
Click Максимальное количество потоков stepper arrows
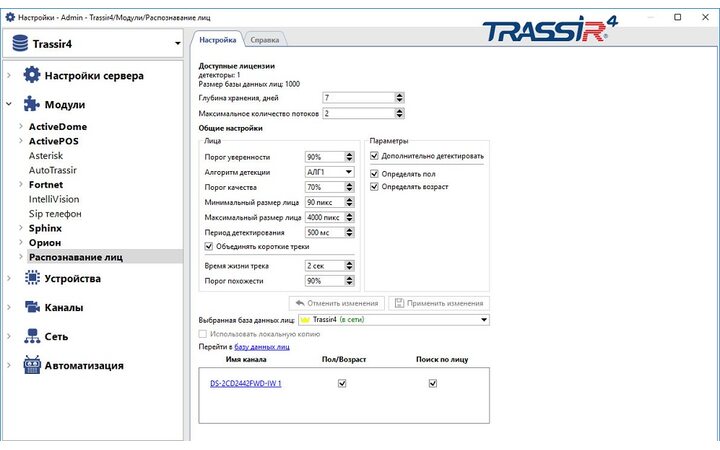click(399, 113)
